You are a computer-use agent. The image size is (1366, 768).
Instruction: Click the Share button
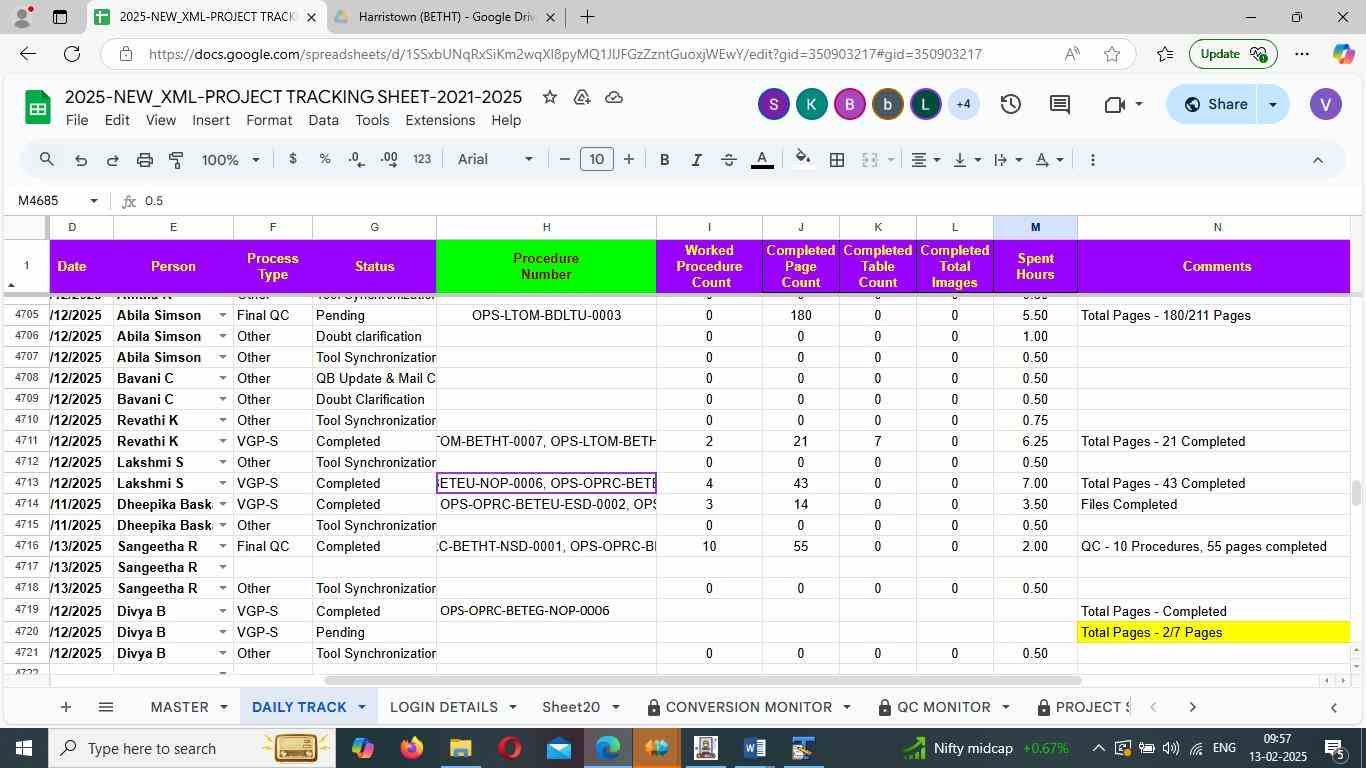click(x=1214, y=104)
